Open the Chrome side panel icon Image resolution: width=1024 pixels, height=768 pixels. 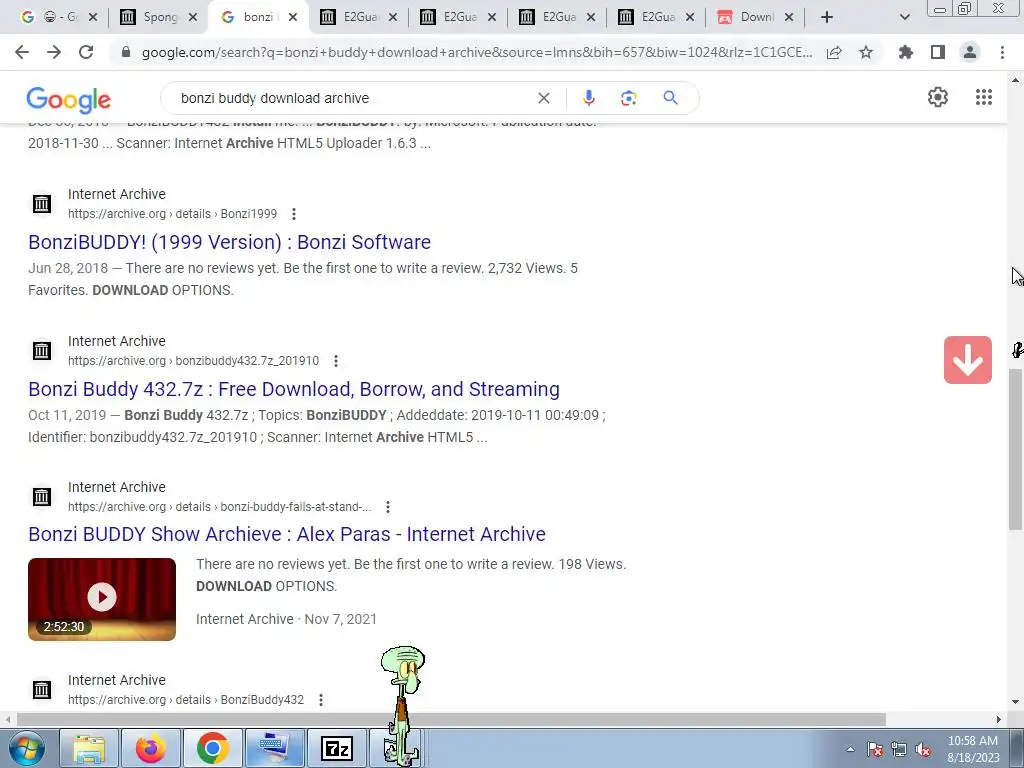[x=938, y=52]
